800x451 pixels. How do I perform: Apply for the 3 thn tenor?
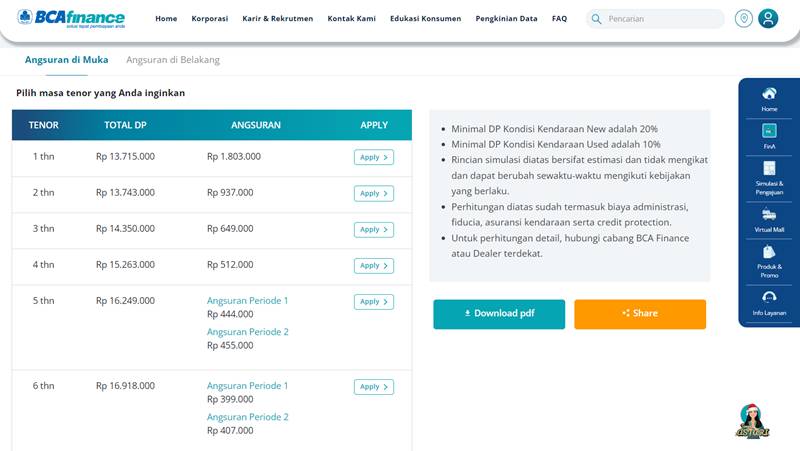coord(374,230)
